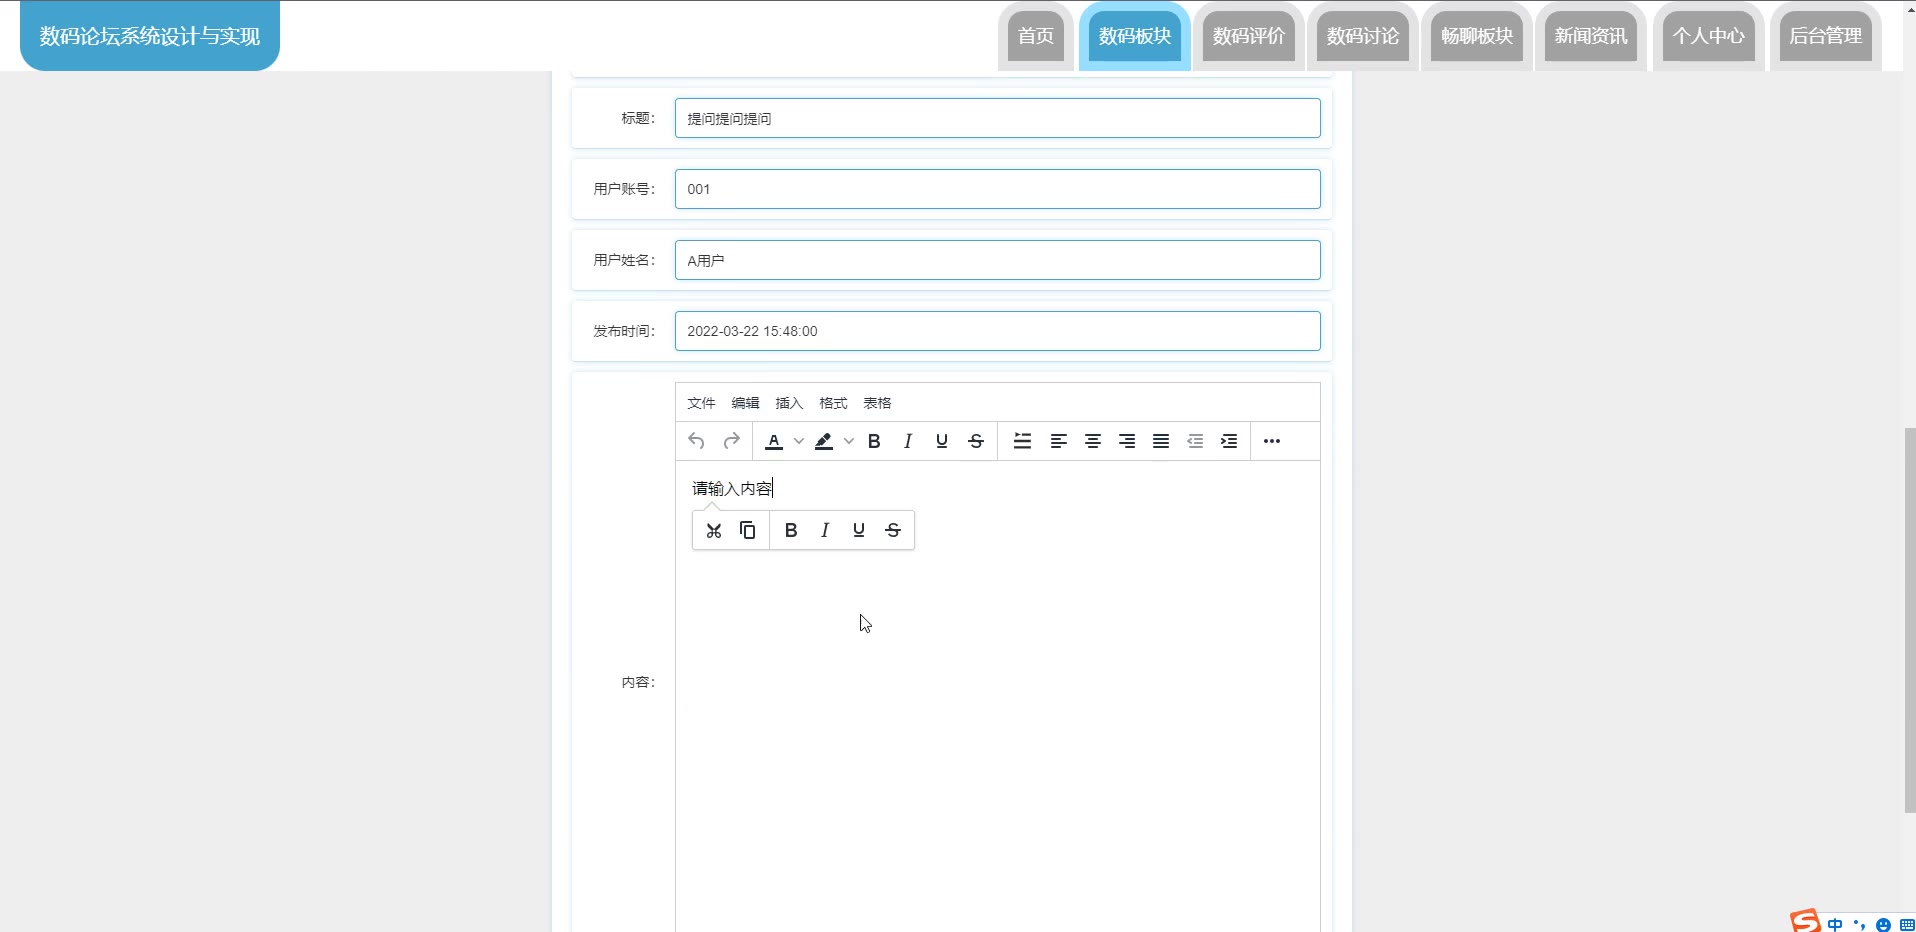Open the 后台管理 tab
This screenshot has height=932, width=1916.
click(1826, 36)
